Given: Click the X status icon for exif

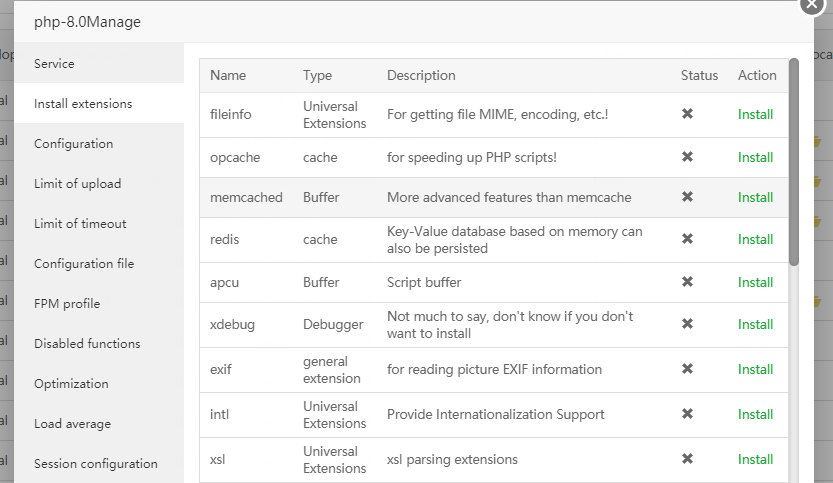Looking at the screenshot, I should point(687,369).
